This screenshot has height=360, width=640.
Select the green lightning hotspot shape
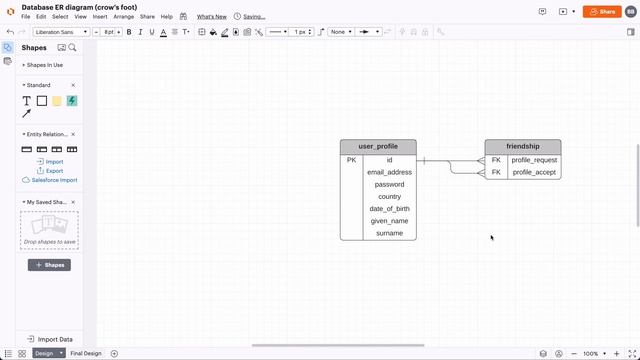(x=72, y=100)
